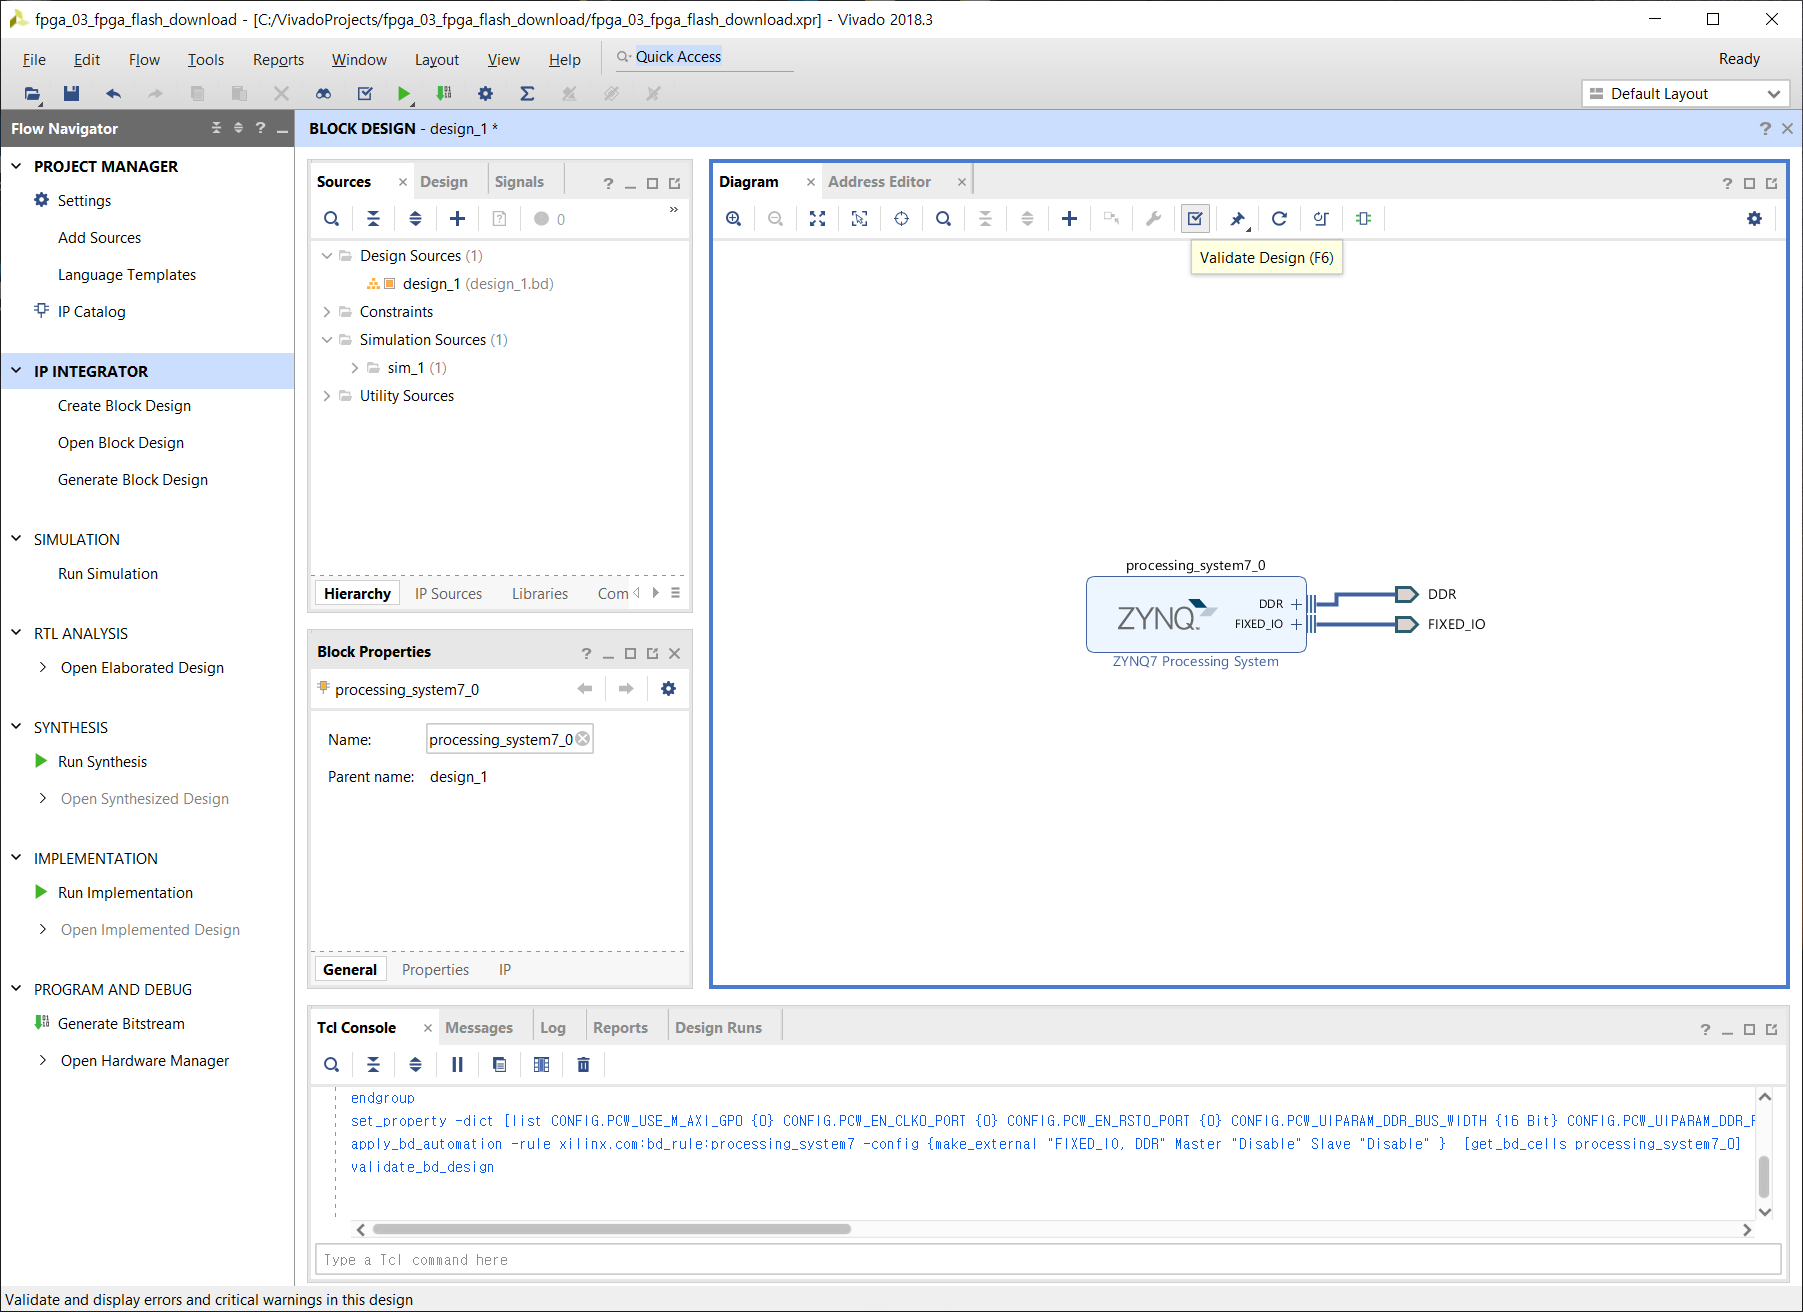The width and height of the screenshot is (1803, 1312).
Task: Expand DDR interface plus on ZYNQ block
Action: coord(1296,604)
